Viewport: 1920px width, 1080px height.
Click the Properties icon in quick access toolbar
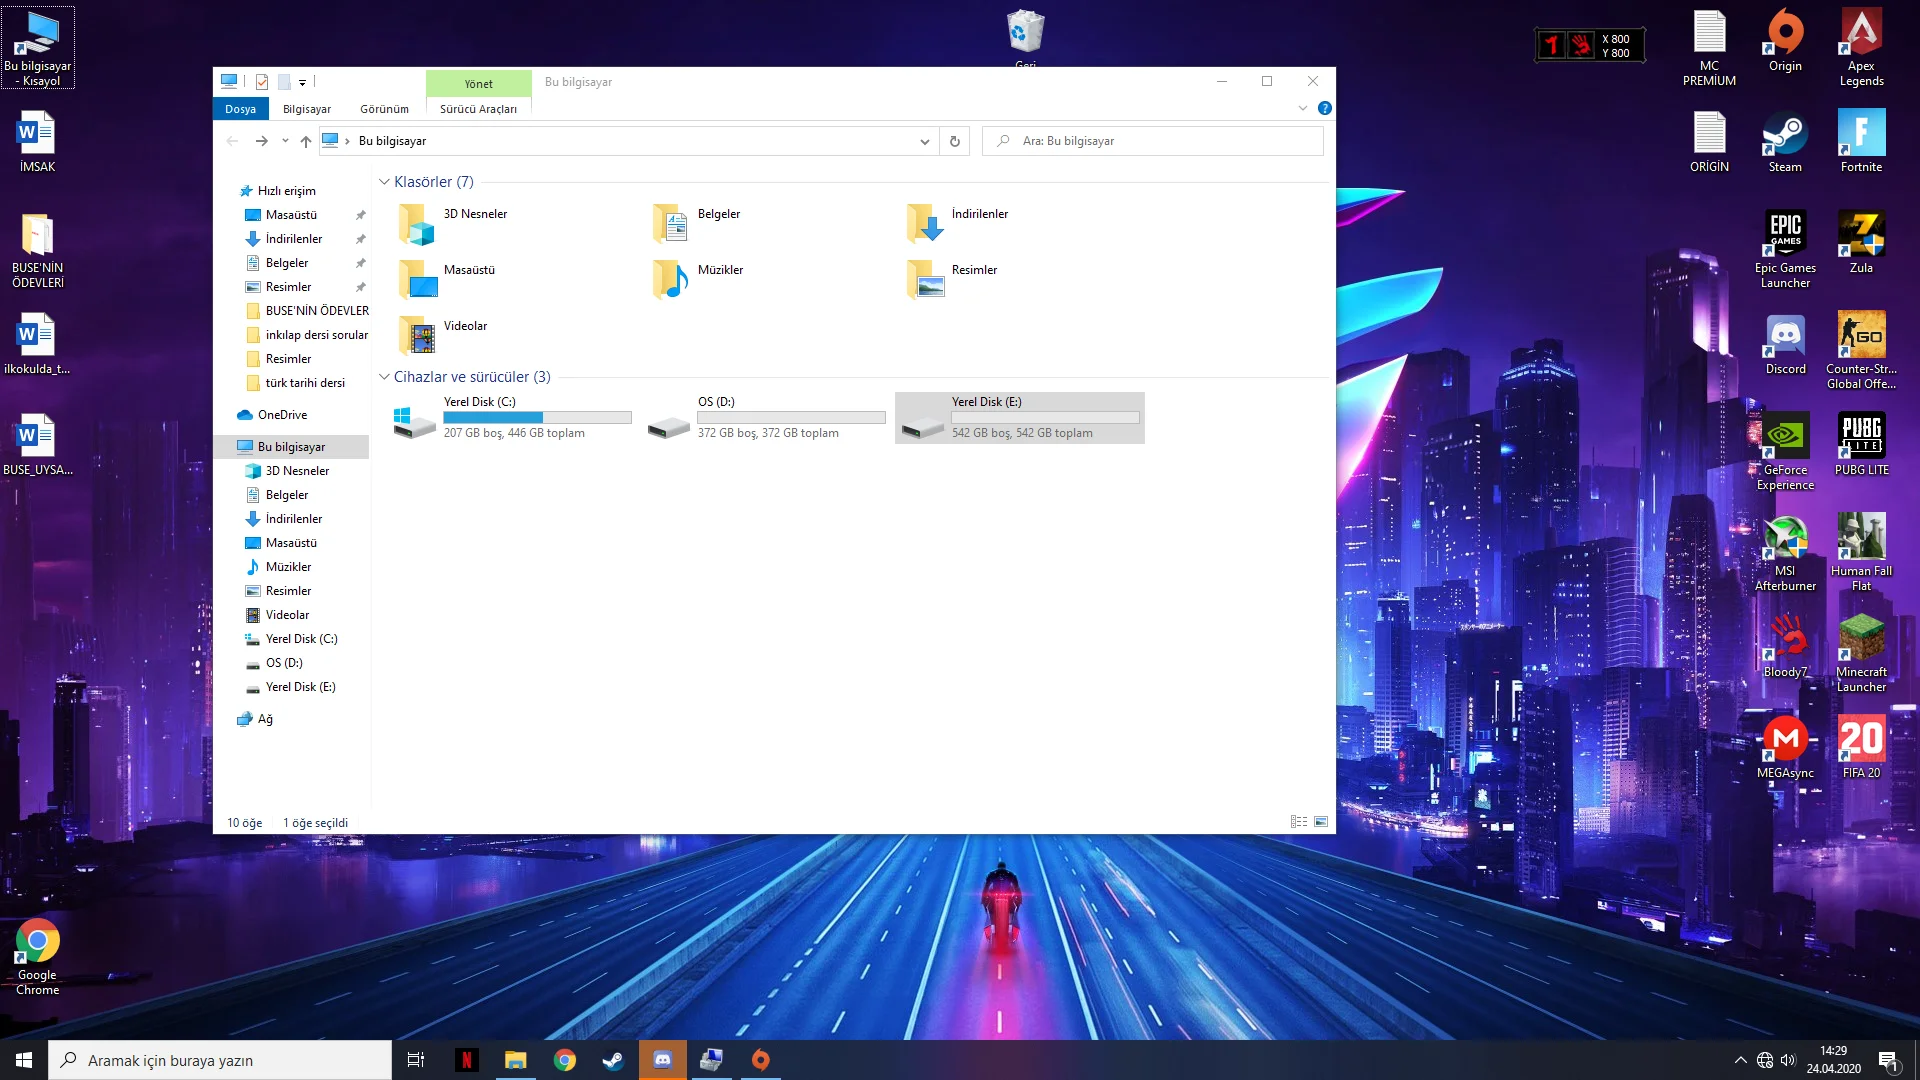pyautogui.click(x=262, y=82)
